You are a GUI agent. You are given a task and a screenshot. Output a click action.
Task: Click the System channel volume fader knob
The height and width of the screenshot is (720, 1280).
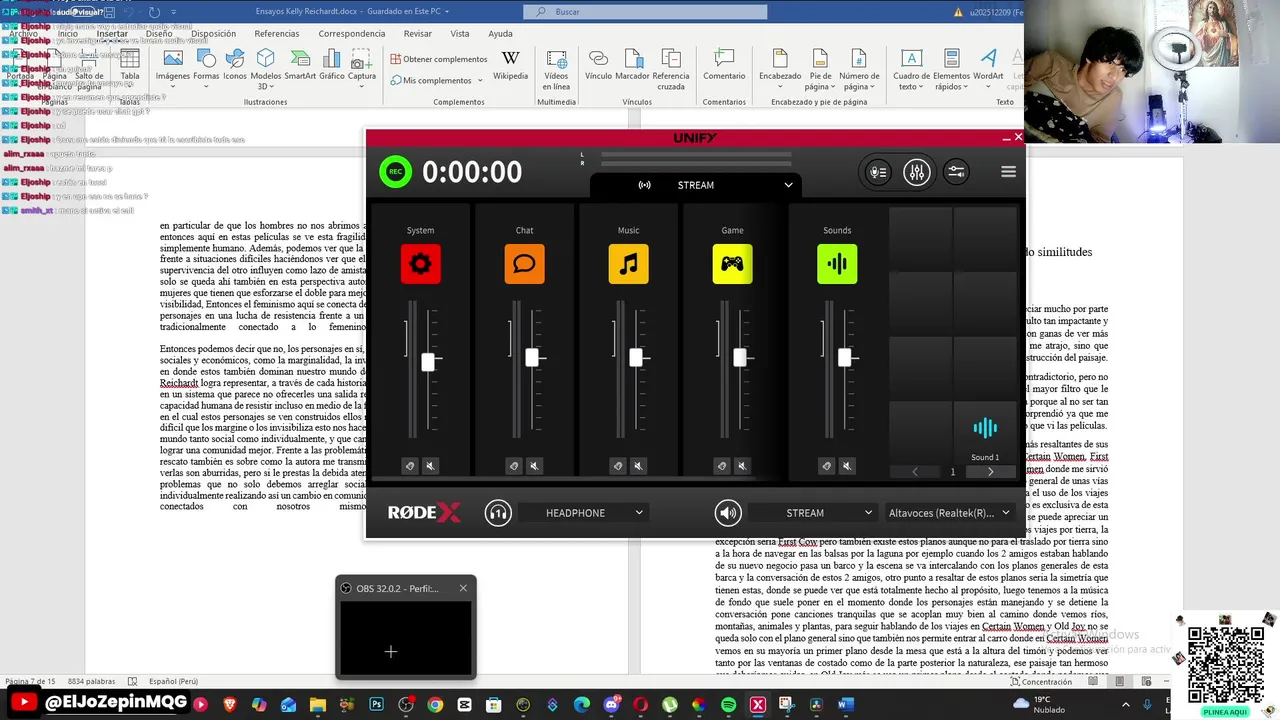(x=428, y=362)
